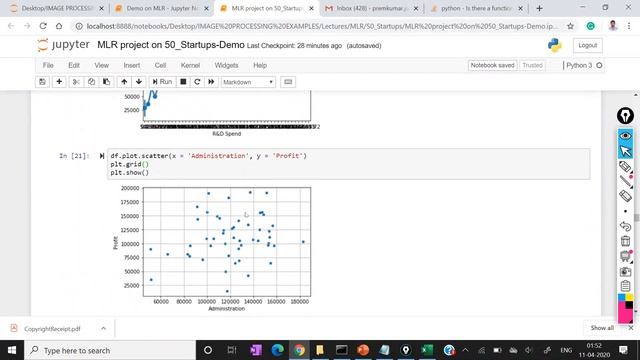Viewport: 640px width, 360px height.
Task: Rename notebook via MLR project title
Action: click(x=171, y=45)
